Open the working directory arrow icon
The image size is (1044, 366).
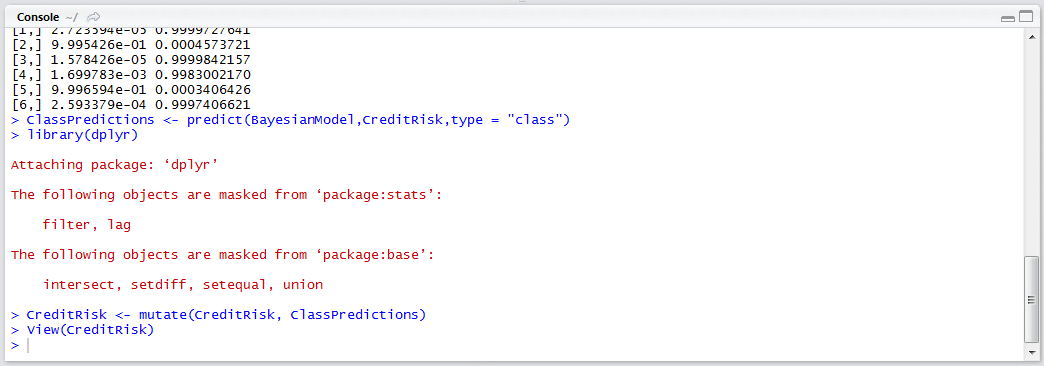[x=94, y=16]
